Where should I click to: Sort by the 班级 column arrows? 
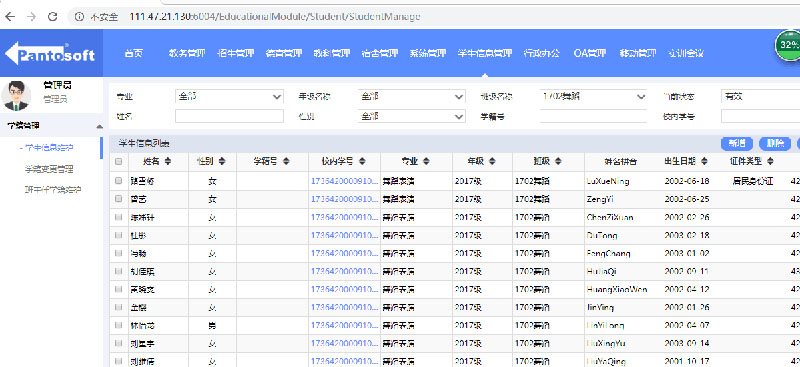pyautogui.click(x=558, y=161)
